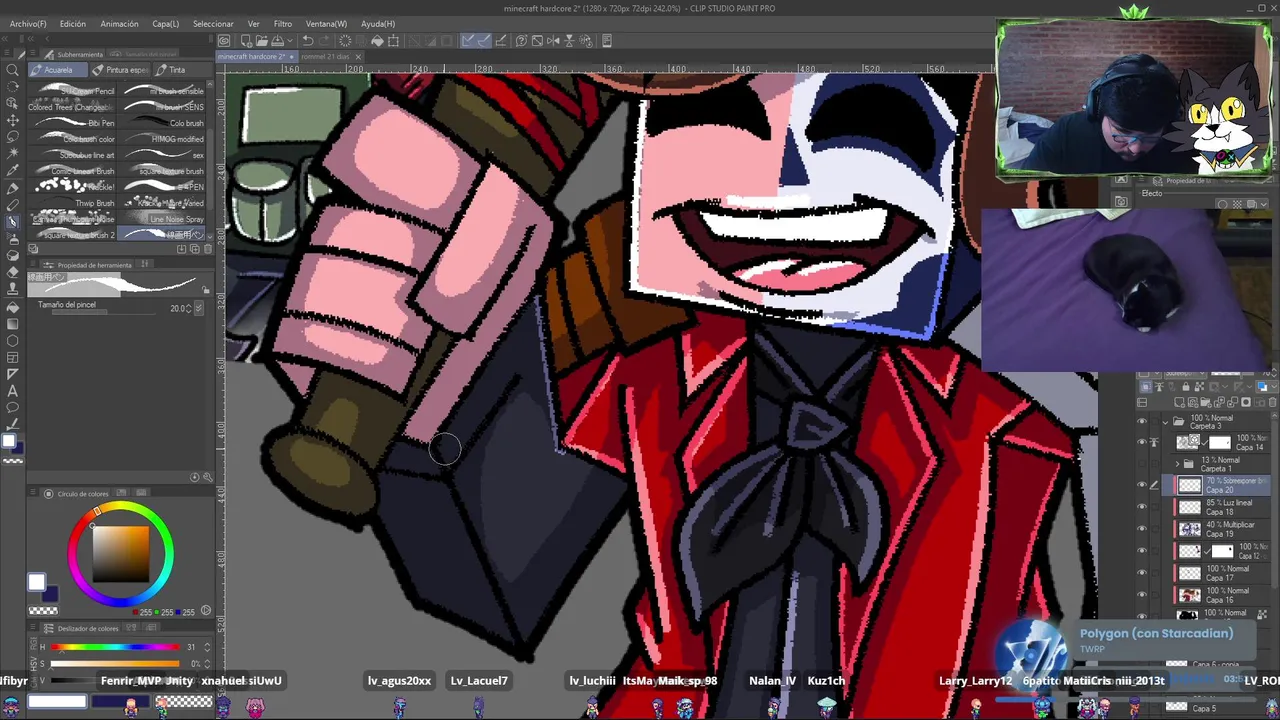Select the pen tool
Viewport: 1280px width, 720px height.
(x=12, y=188)
